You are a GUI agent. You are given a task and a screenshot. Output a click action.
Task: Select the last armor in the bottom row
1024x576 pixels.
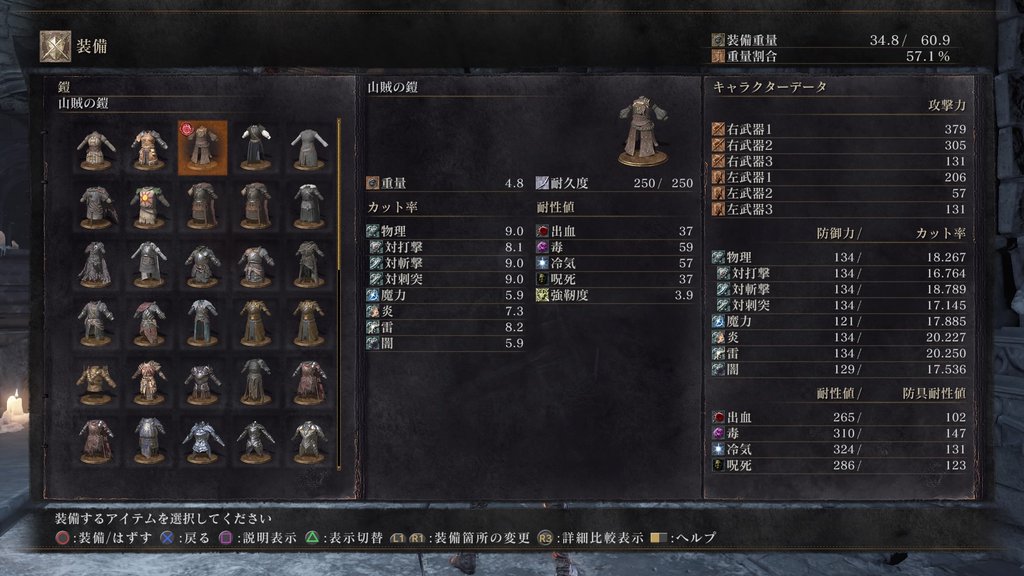pyautogui.click(x=309, y=441)
